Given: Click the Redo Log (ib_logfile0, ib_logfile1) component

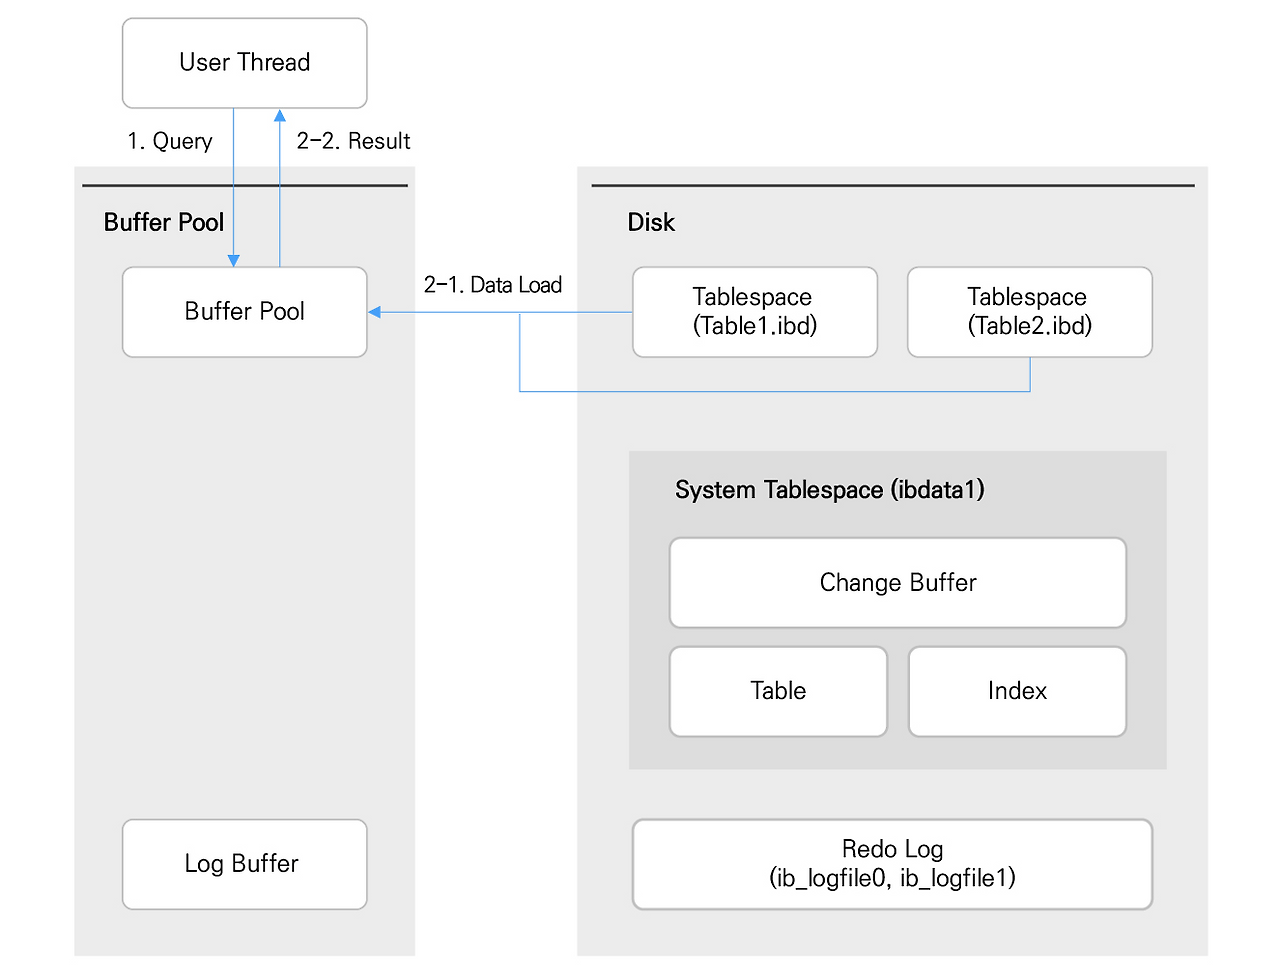Looking at the screenshot, I should click(892, 863).
